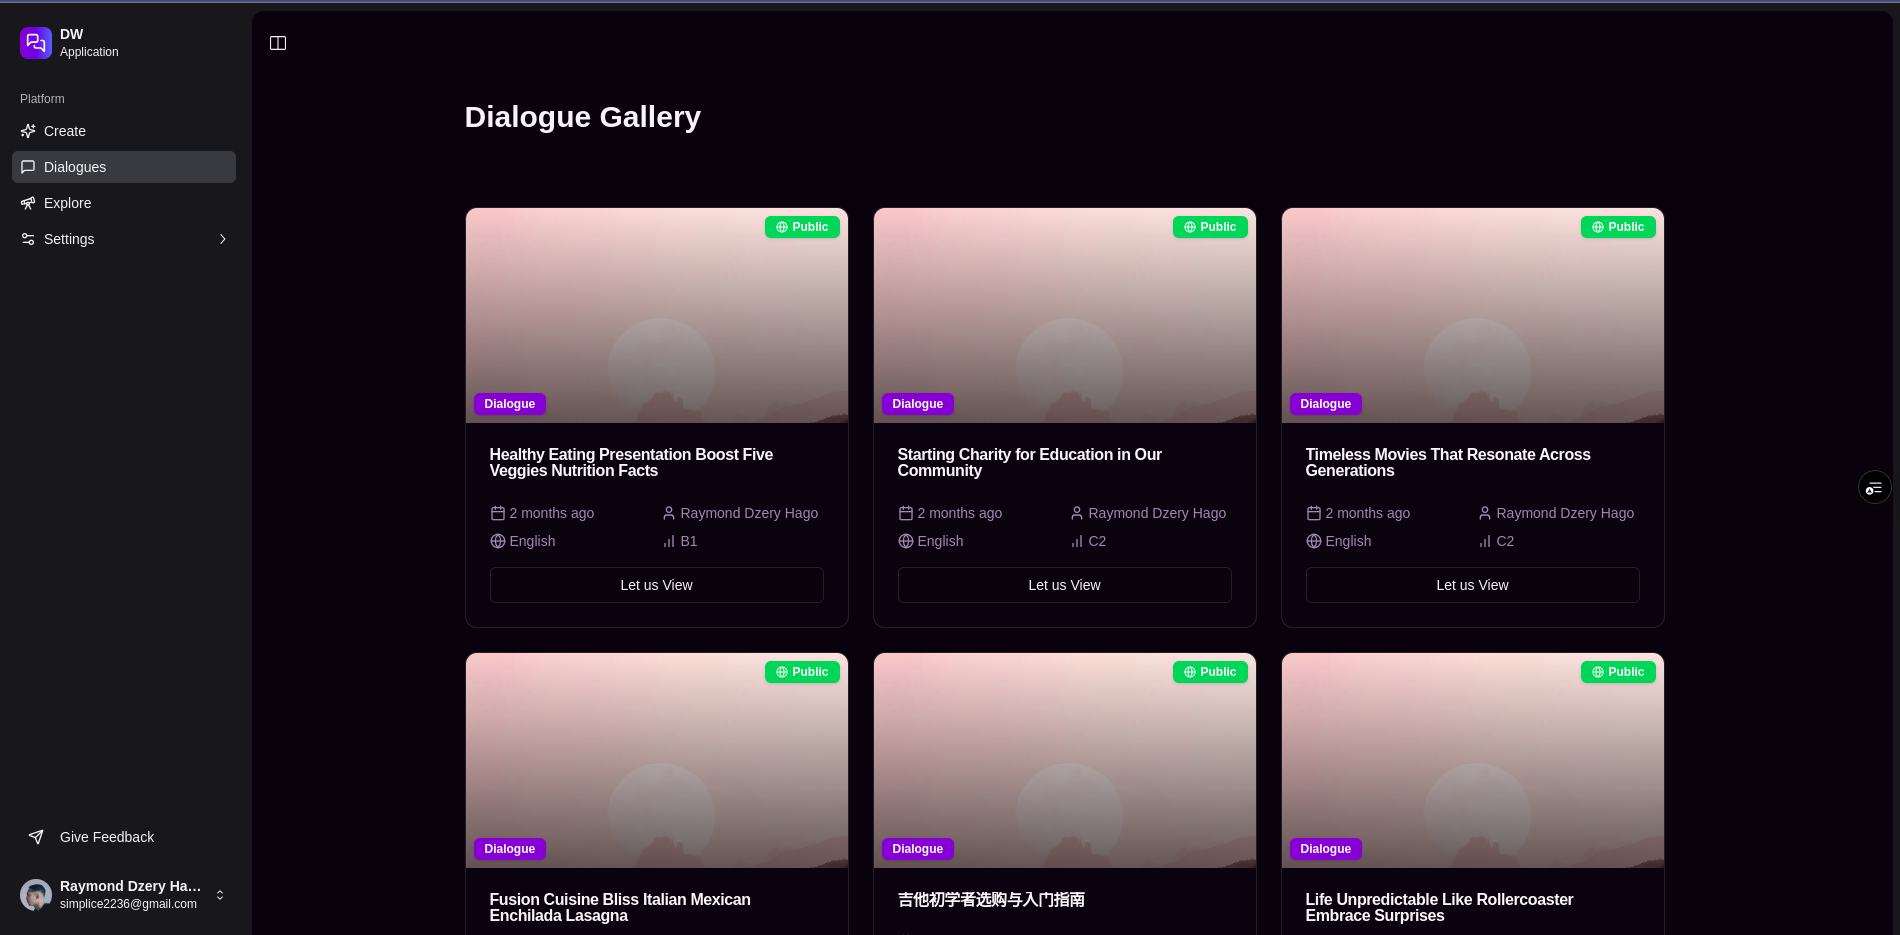Click Let us View on Starting Charity card

point(1065,585)
